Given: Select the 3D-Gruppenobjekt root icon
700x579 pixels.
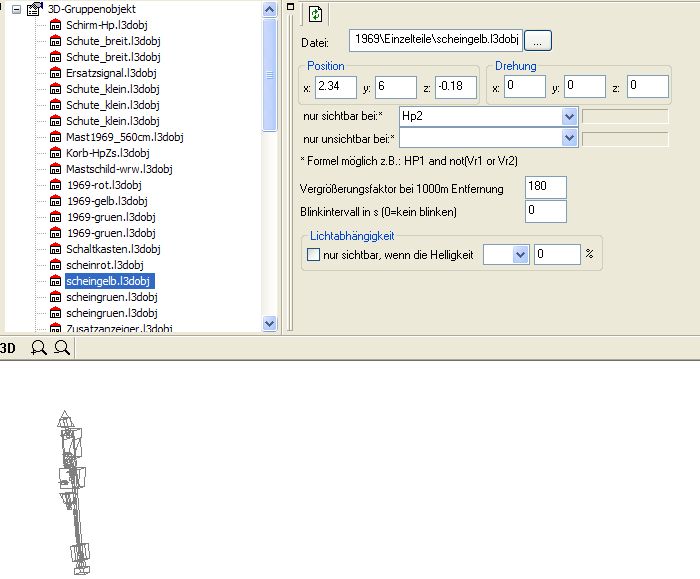Looking at the screenshot, I should 35,8.
